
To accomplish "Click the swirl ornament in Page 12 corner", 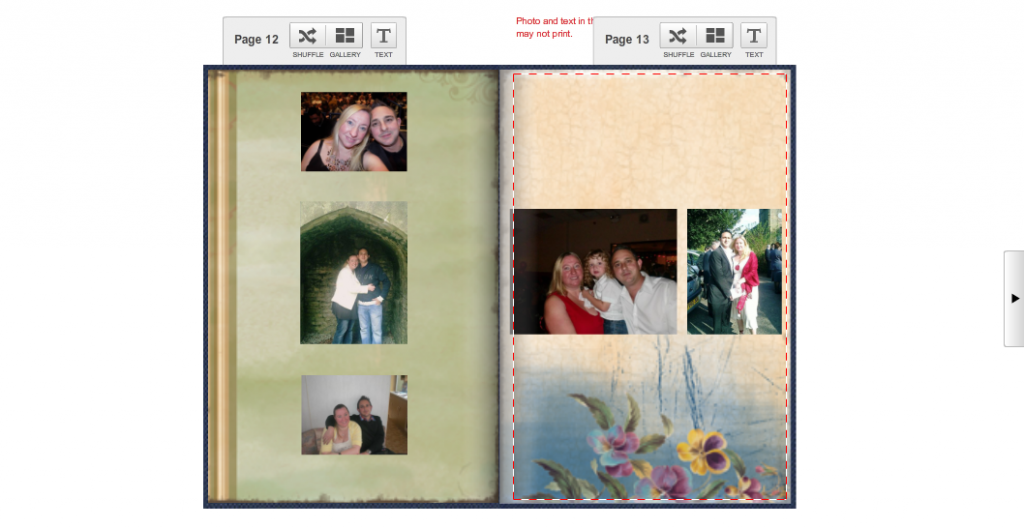I will point(465,88).
